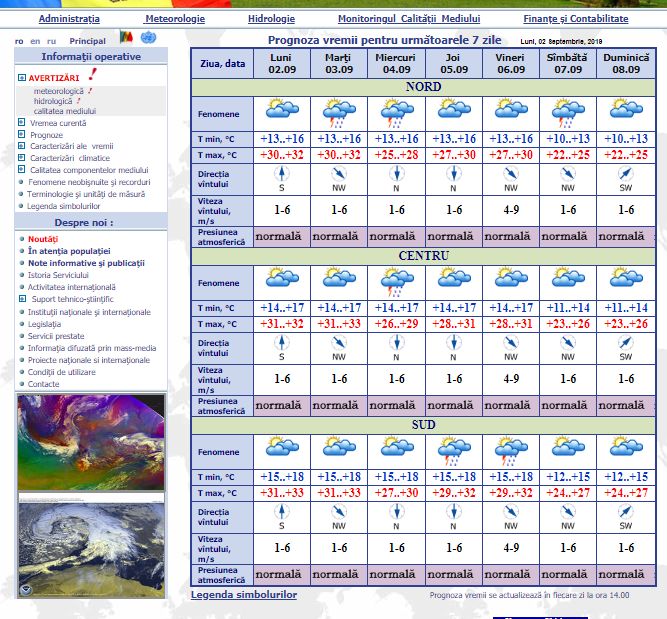The image size is (667, 619).
Task: Click the blue WMO globe emblem
Action: coord(148,37)
